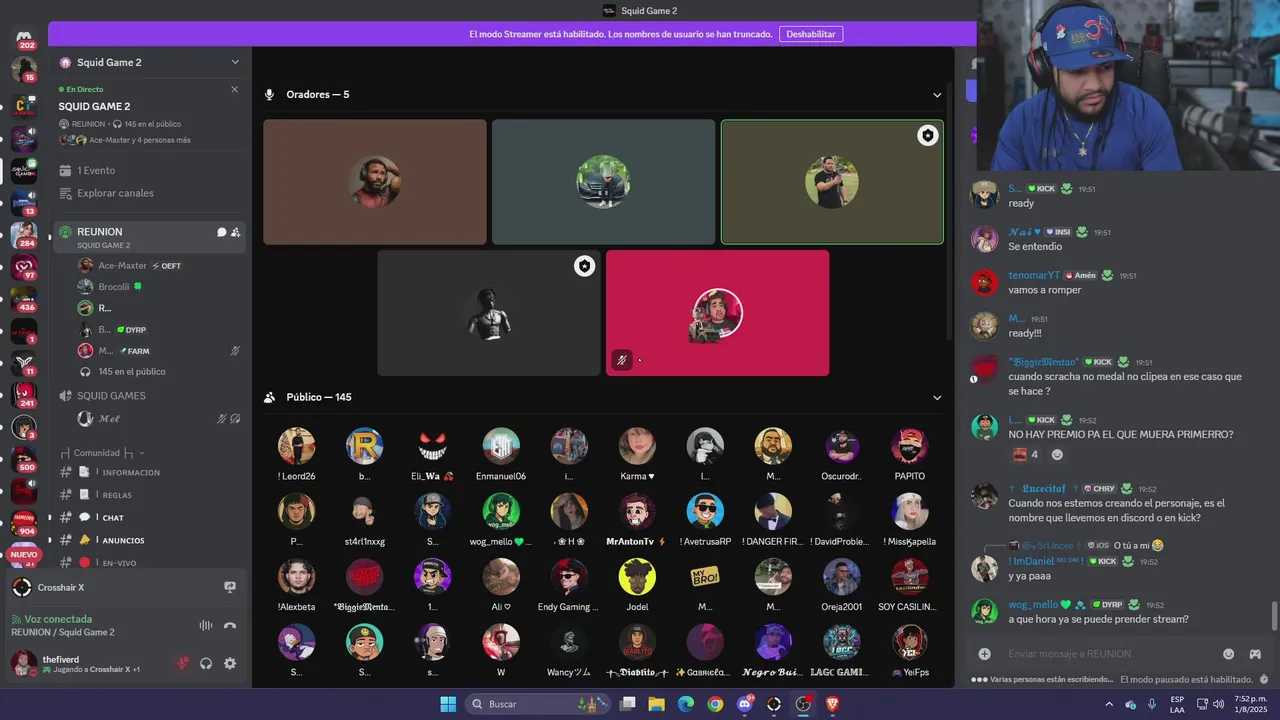This screenshot has height=720, width=1280.
Task: Click the chat panel scrollbar
Action: (x=1274, y=617)
